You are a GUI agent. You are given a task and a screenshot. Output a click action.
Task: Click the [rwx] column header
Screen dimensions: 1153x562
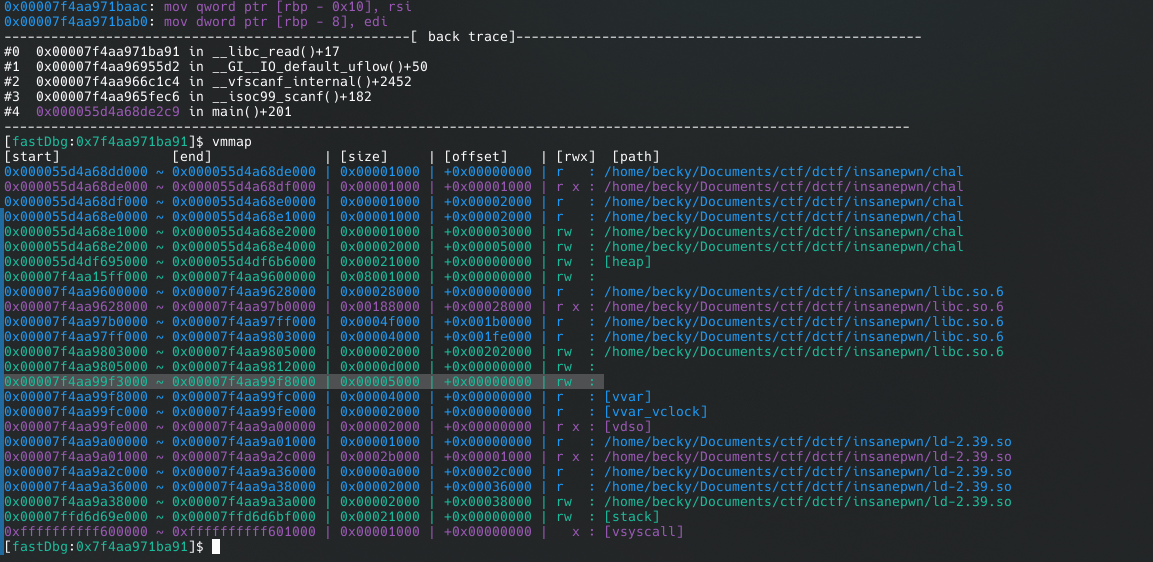(x=576, y=156)
